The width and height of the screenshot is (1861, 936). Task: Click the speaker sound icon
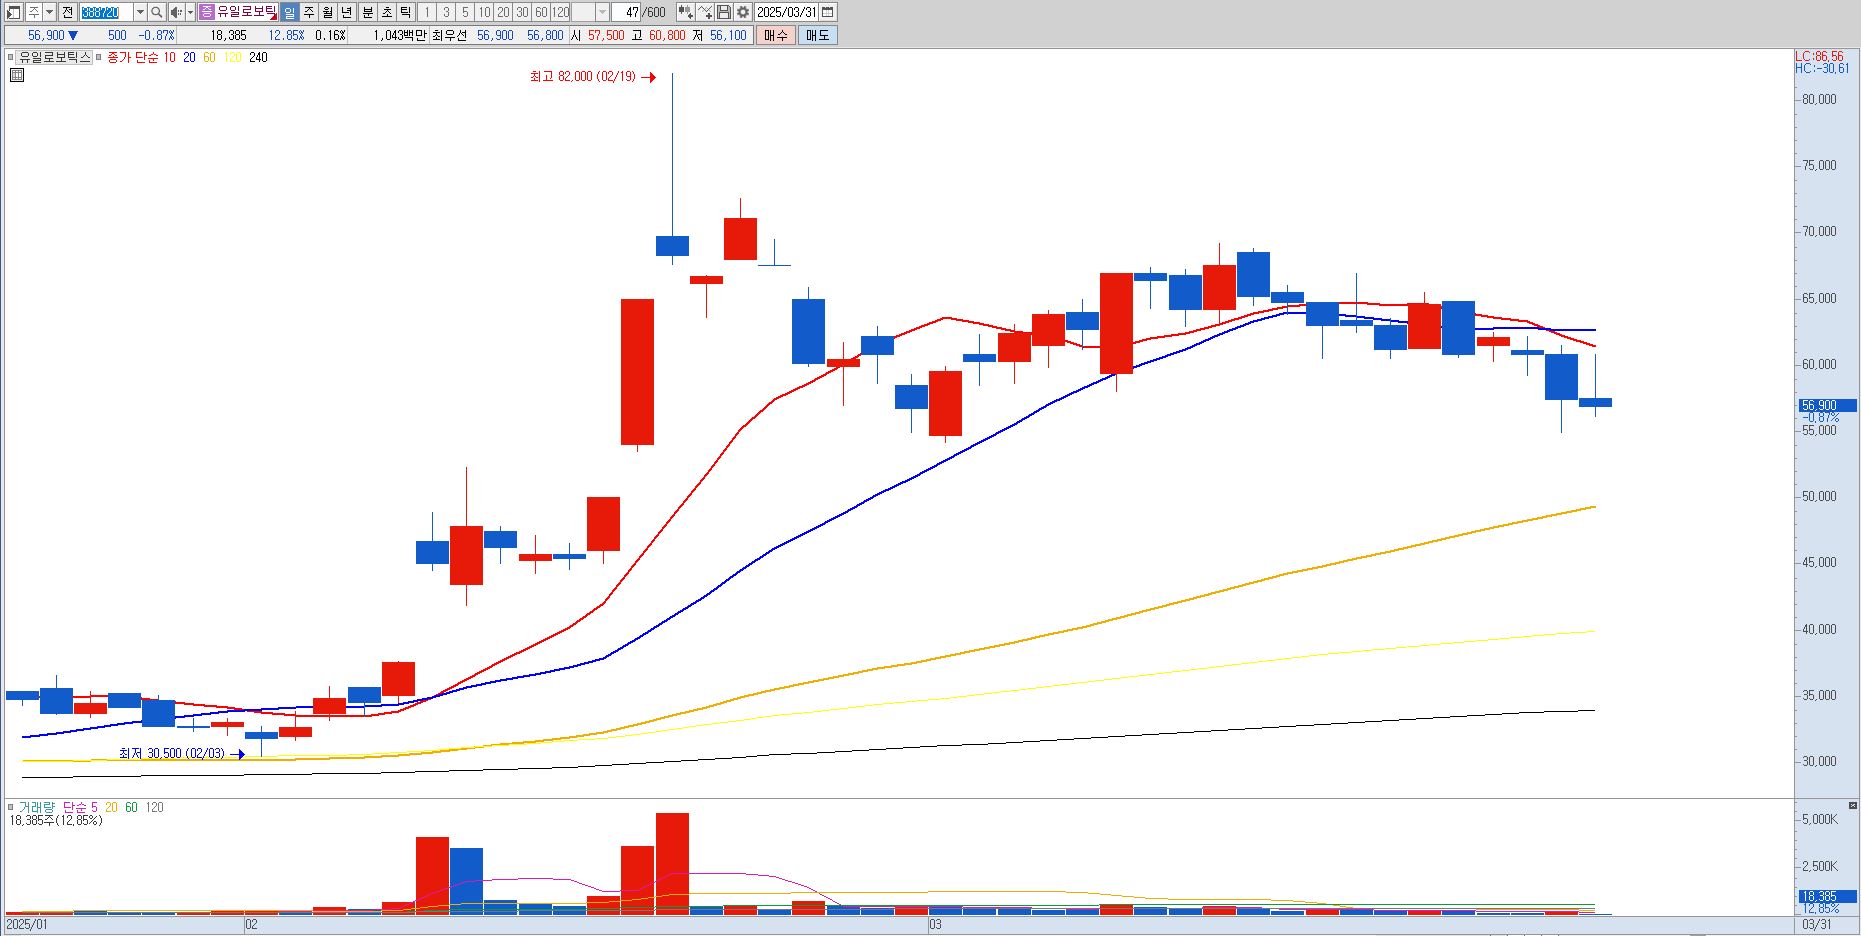[177, 12]
